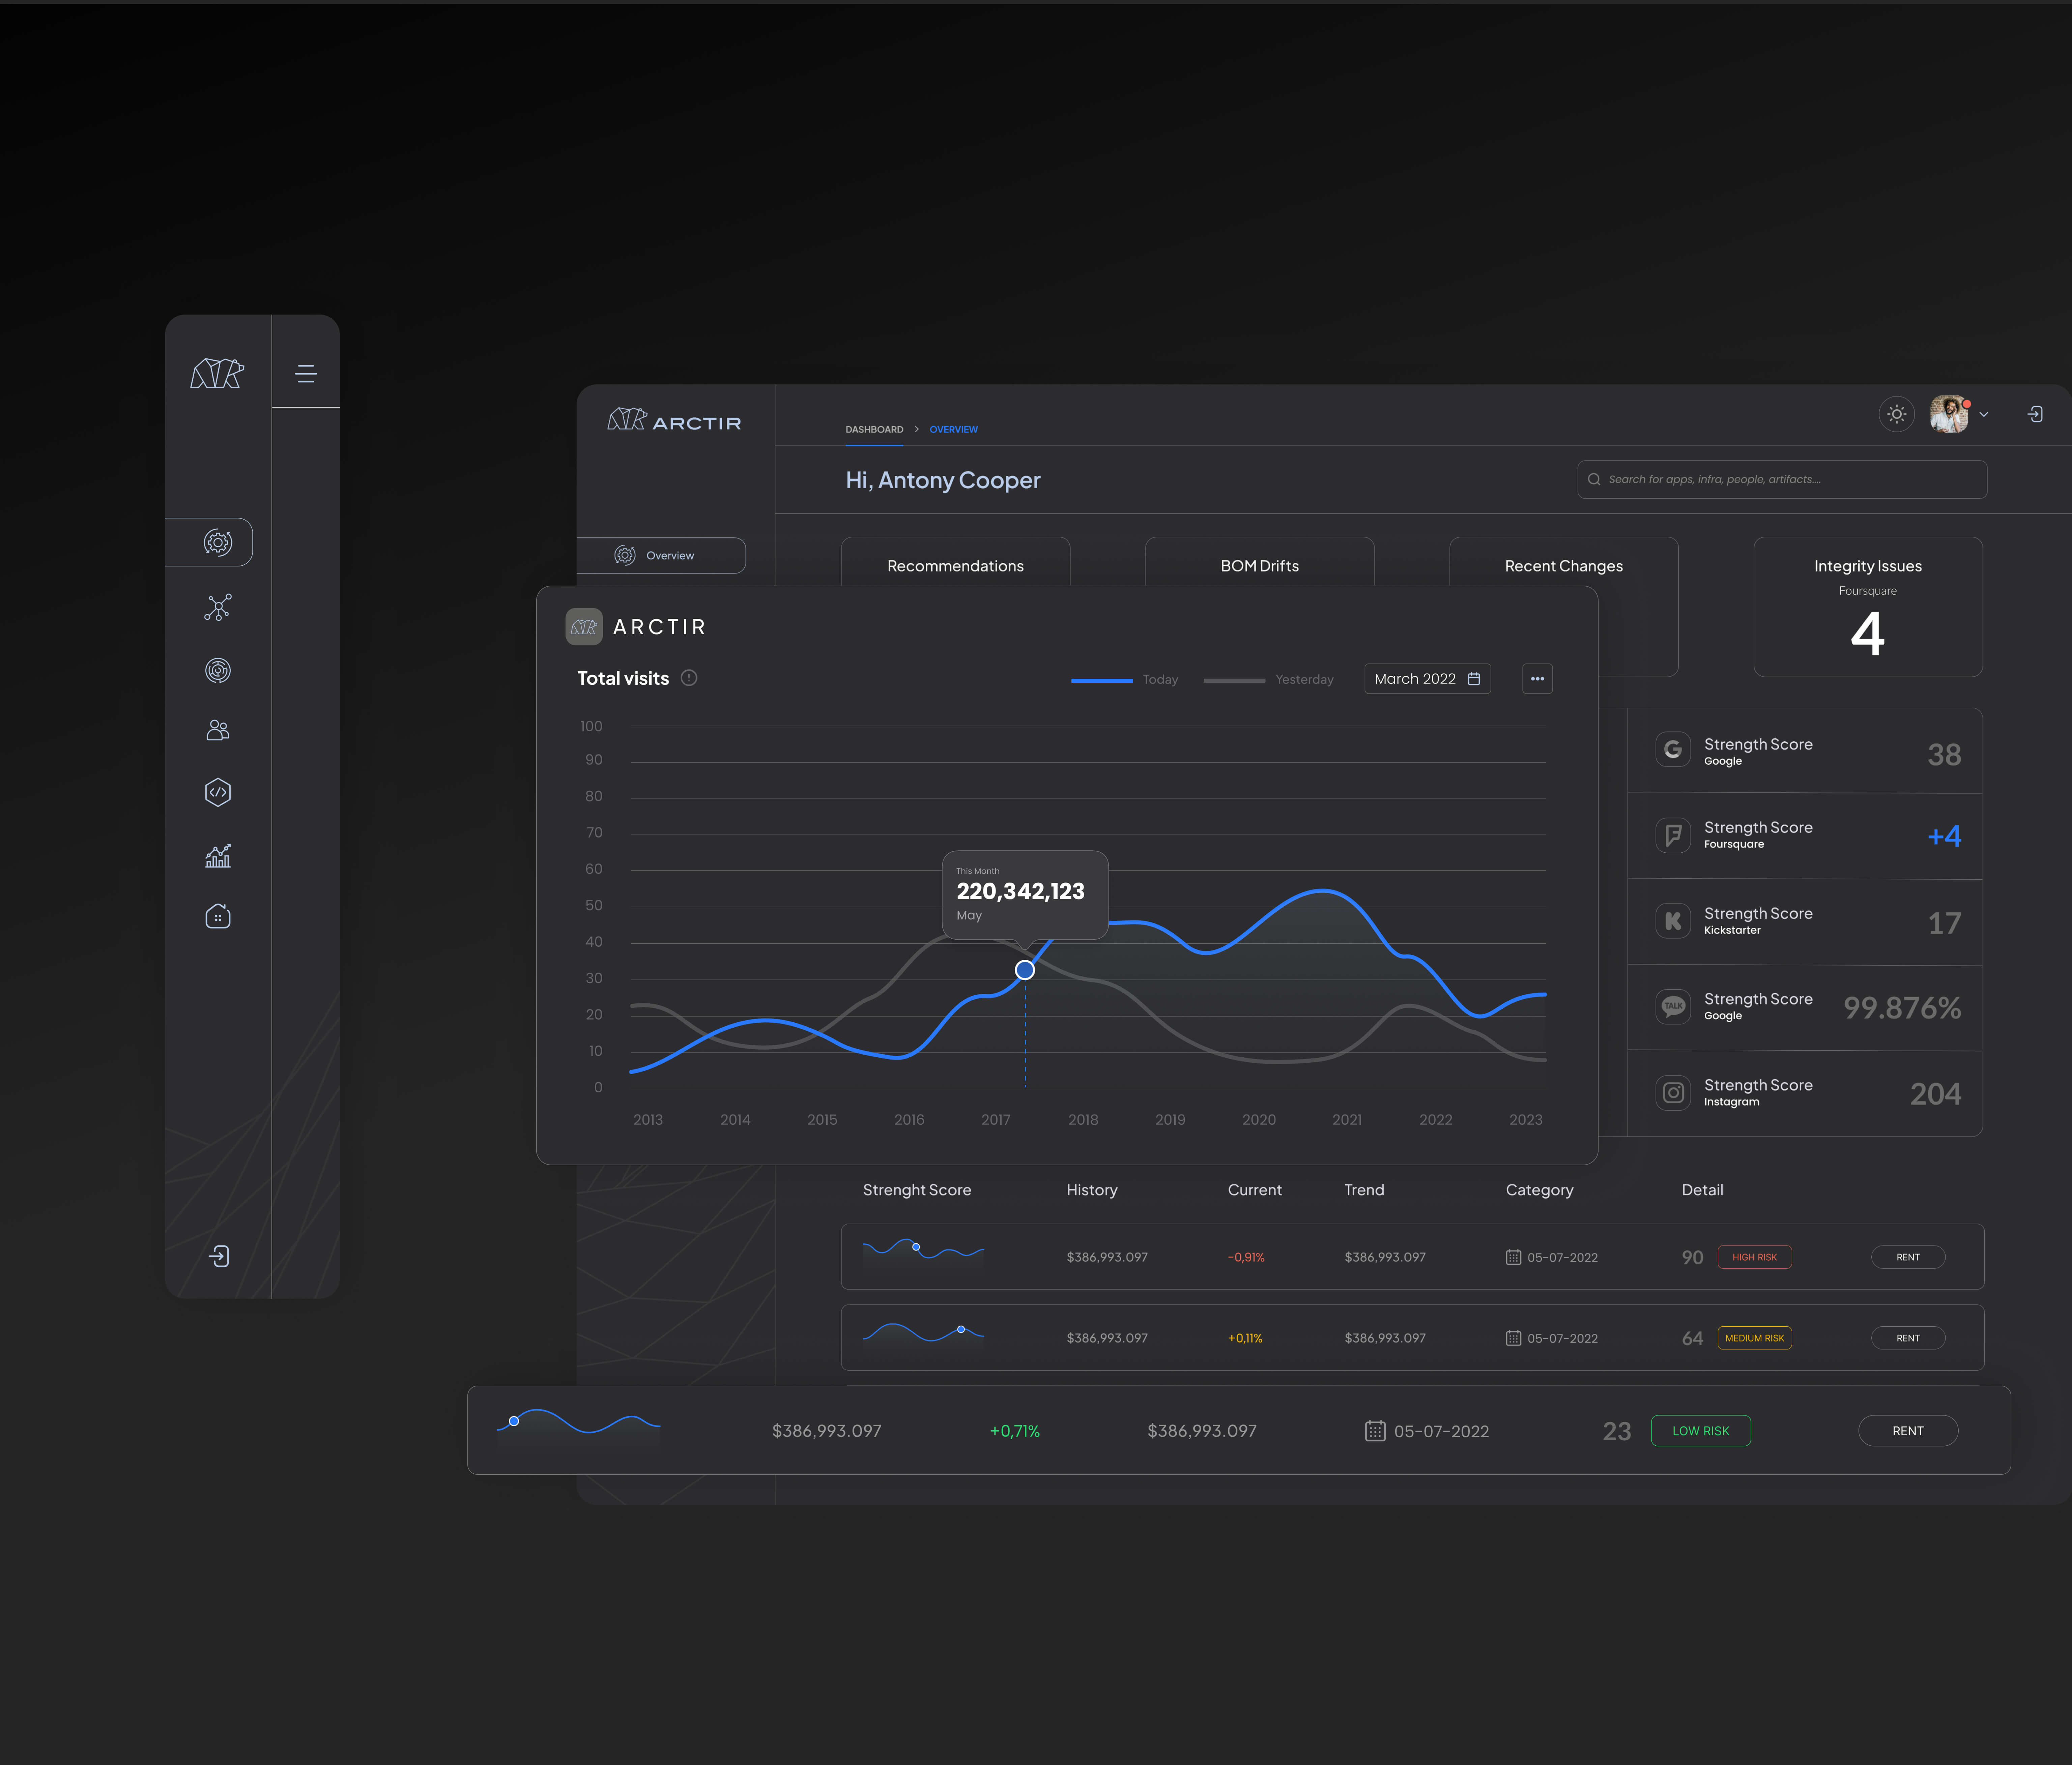Open the users group sidebar icon
The image size is (2072, 1765).
pyautogui.click(x=218, y=730)
